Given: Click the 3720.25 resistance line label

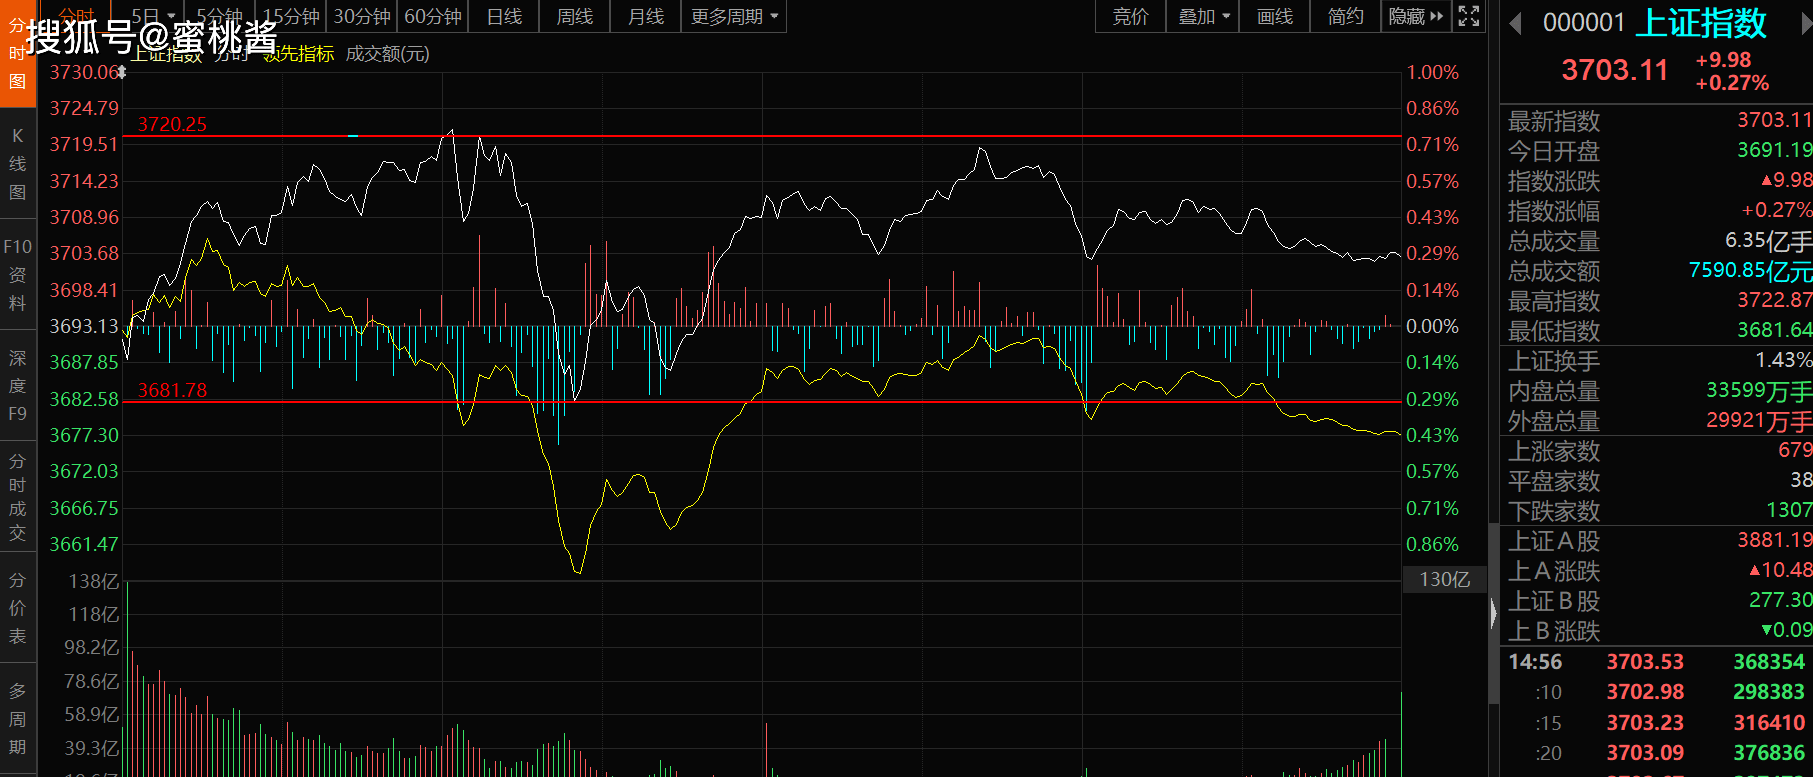Looking at the screenshot, I should (172, 124).
